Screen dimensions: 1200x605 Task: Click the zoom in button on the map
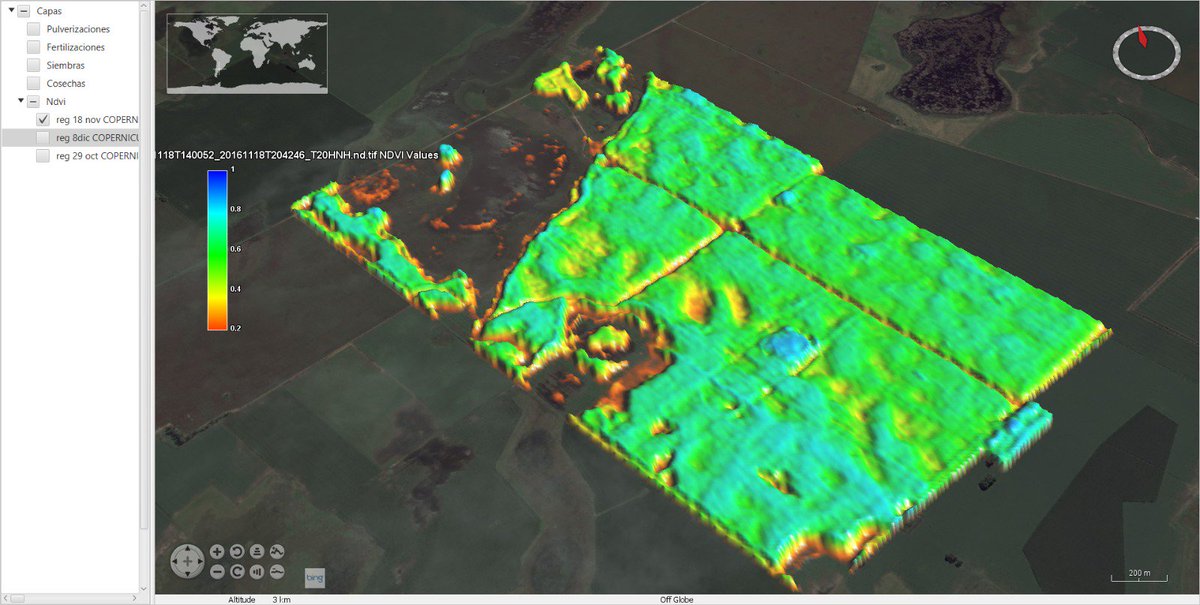click(217, 552)
